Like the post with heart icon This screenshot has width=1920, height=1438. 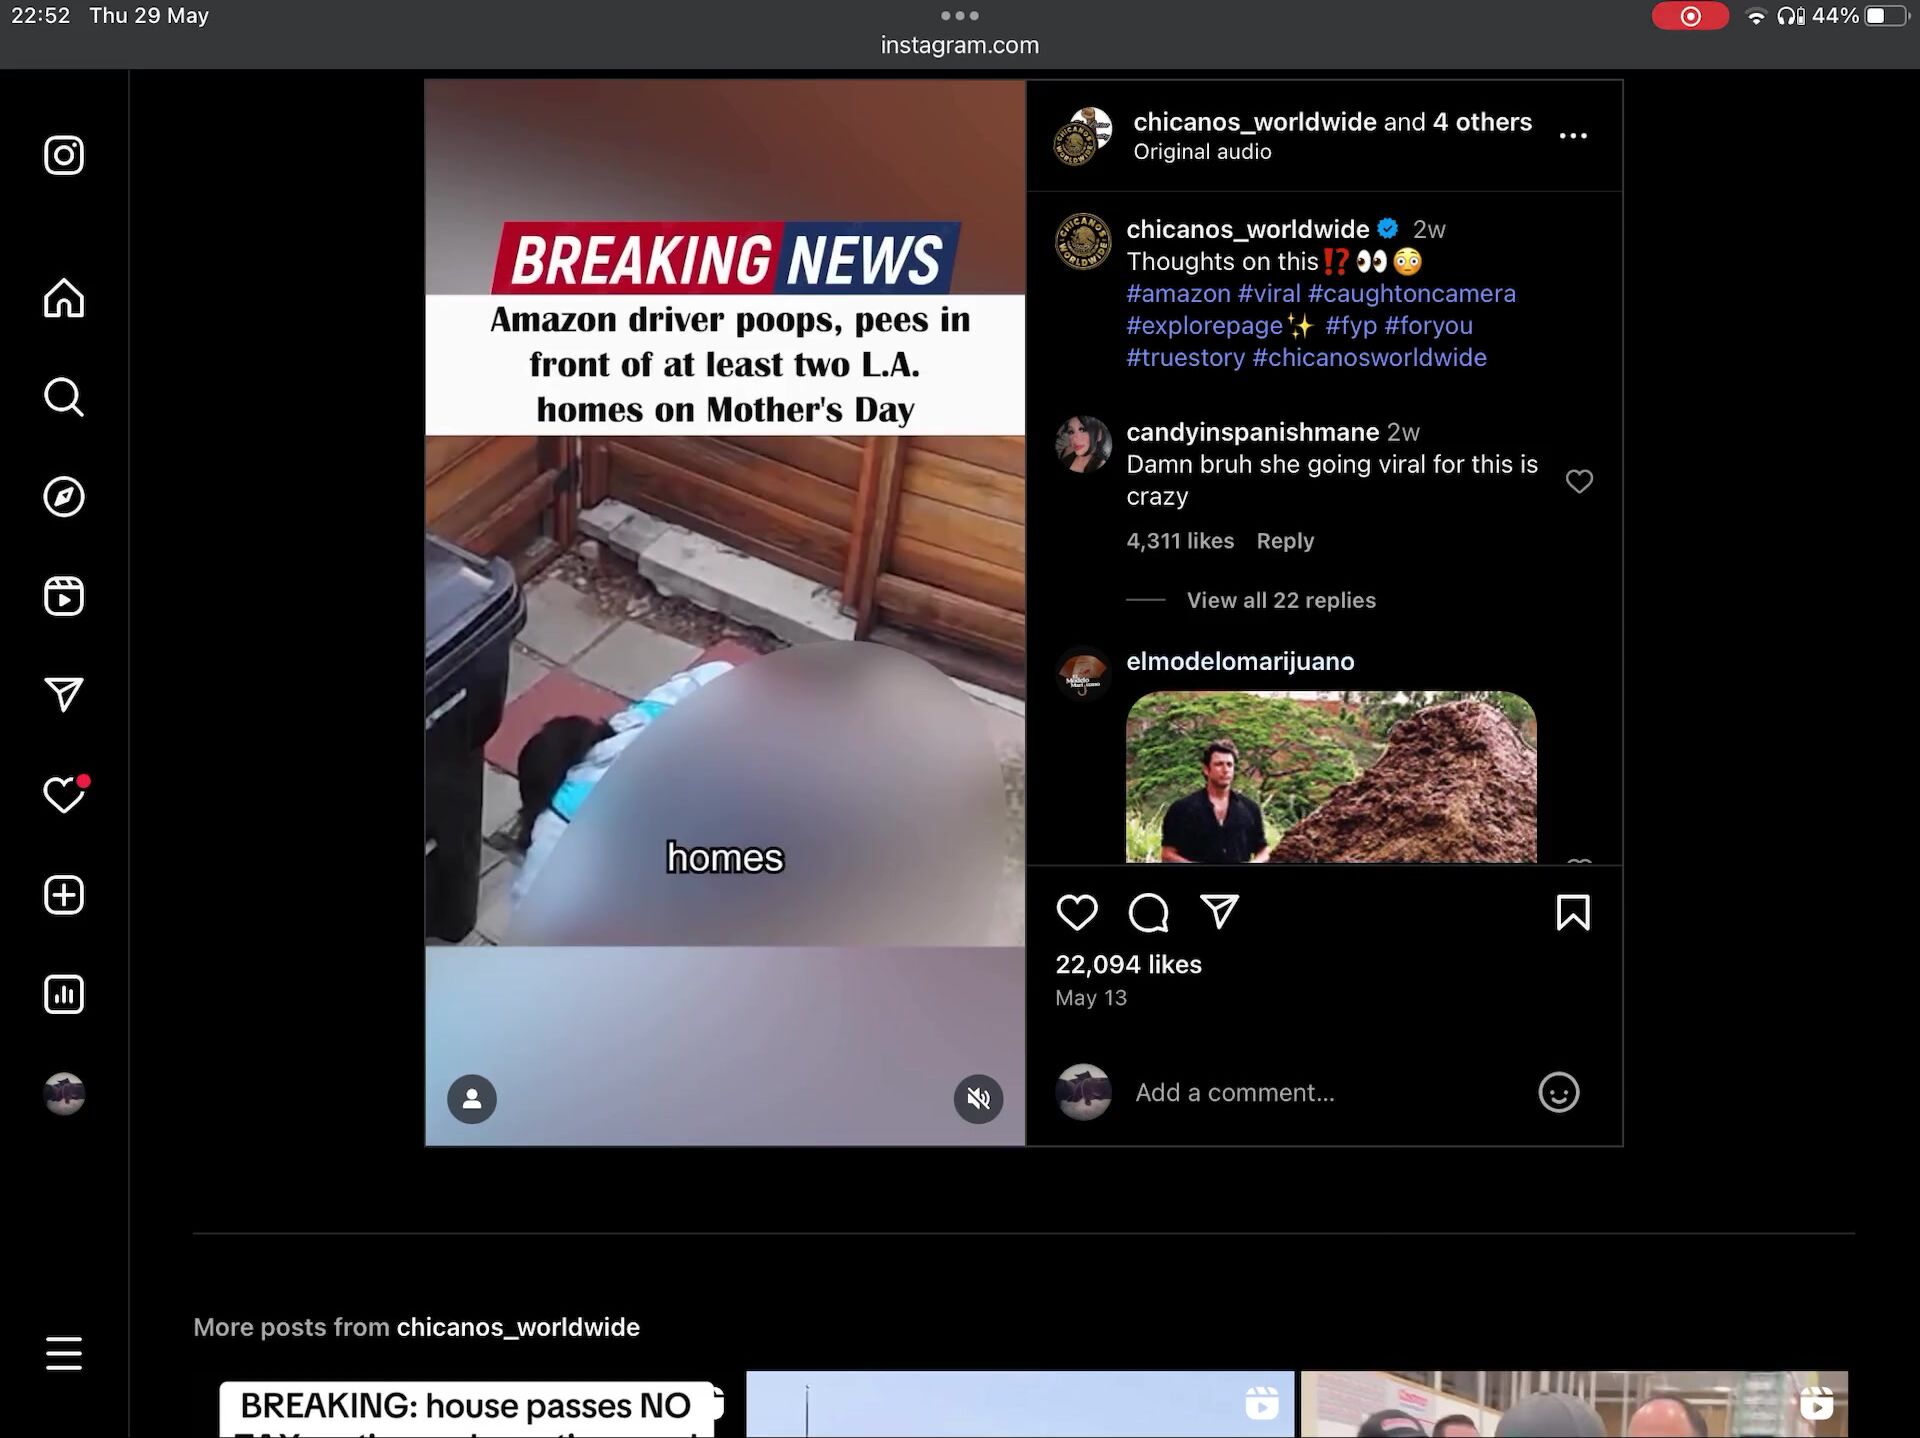pyautogui.click(x=1077, y=912)
